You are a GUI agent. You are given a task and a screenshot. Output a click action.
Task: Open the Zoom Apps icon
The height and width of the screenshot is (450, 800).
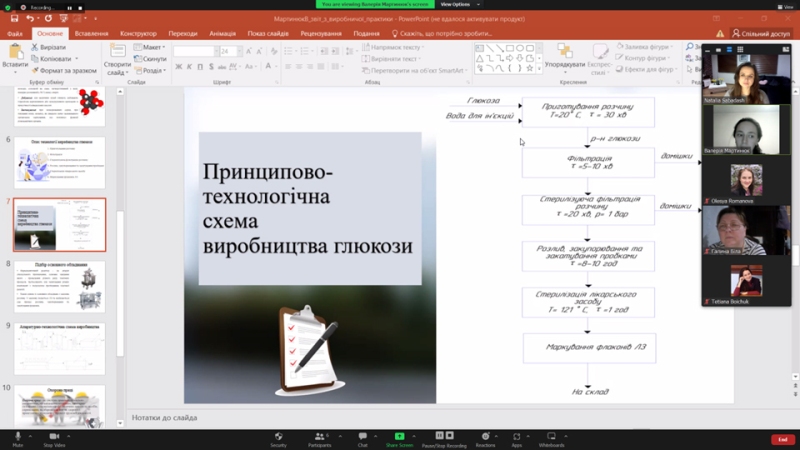517,436
